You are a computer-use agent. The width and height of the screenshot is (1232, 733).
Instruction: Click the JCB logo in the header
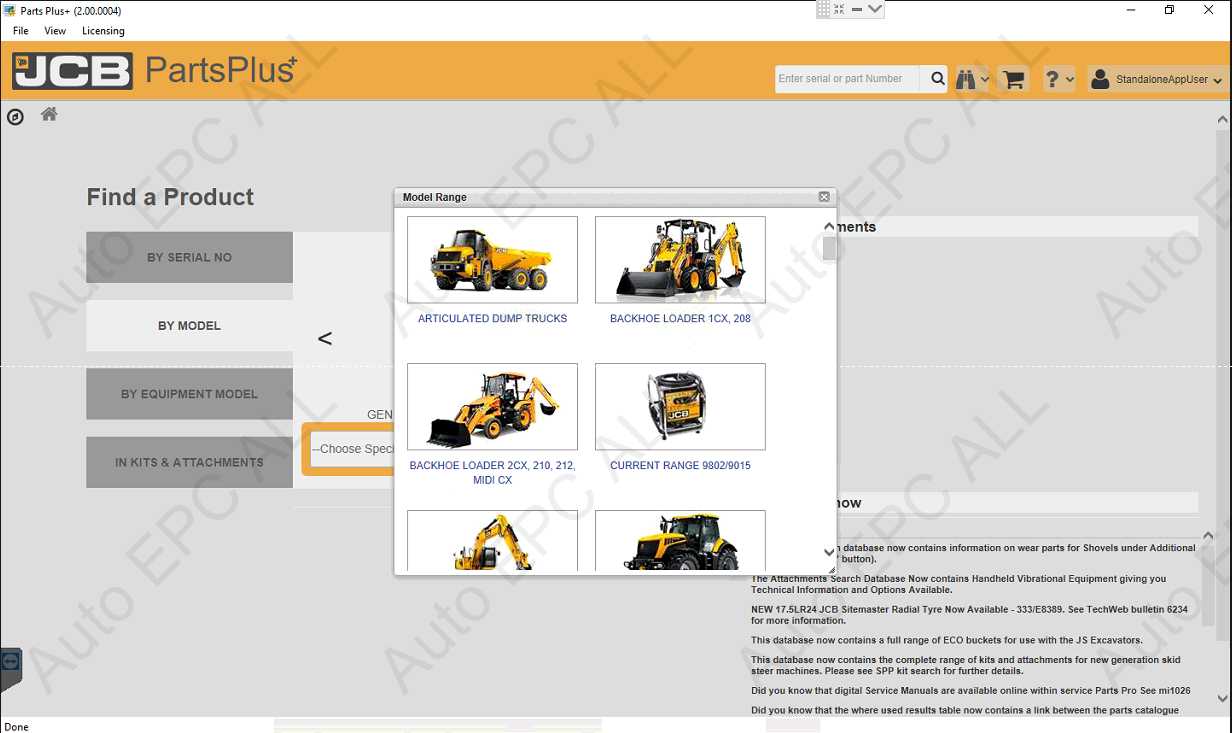point(72,70)
